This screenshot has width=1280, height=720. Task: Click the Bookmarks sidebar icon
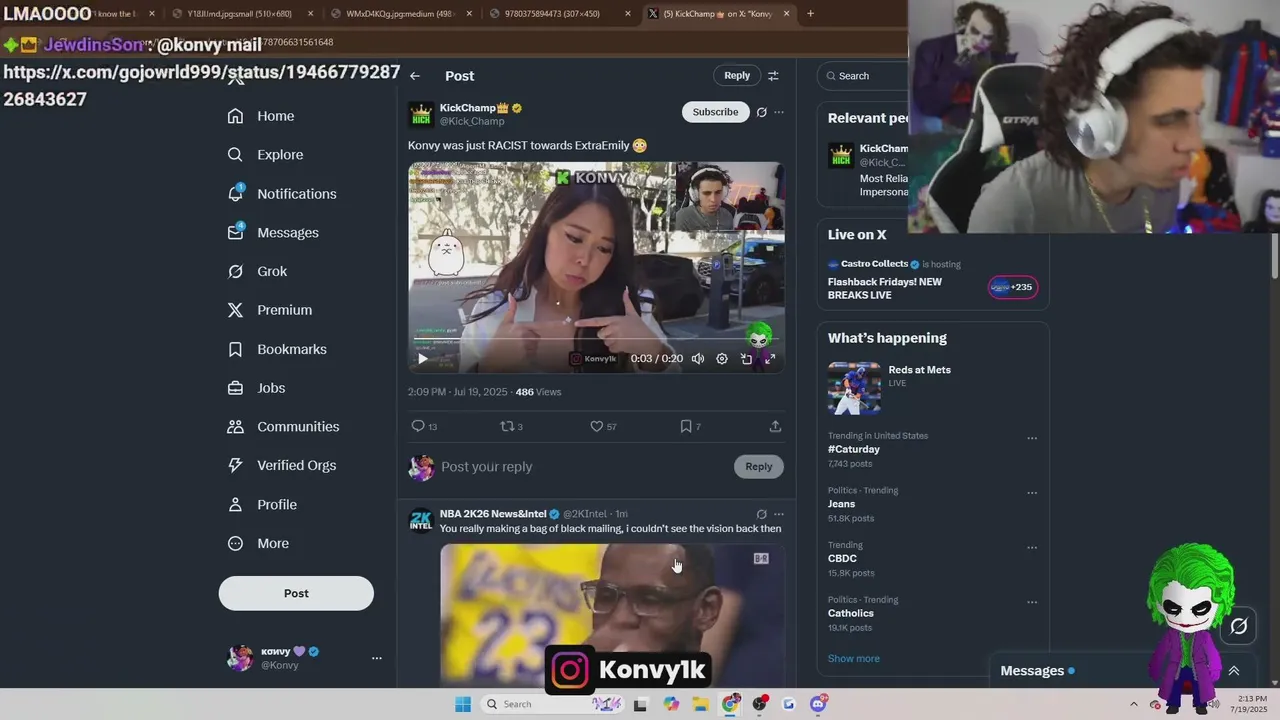pos(235,349)
